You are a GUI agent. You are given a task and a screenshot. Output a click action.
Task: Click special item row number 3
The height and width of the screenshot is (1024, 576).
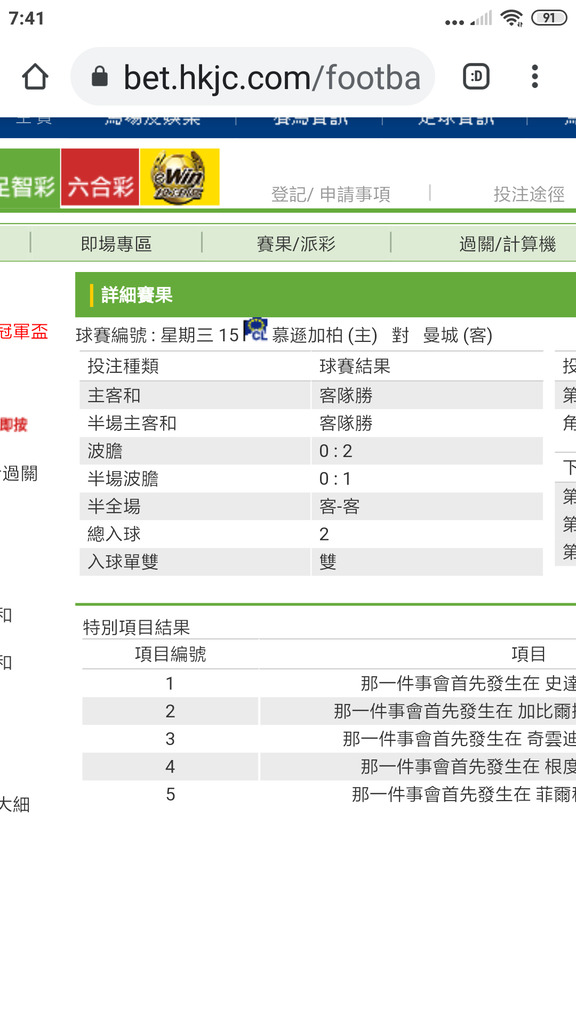(170, 739)
